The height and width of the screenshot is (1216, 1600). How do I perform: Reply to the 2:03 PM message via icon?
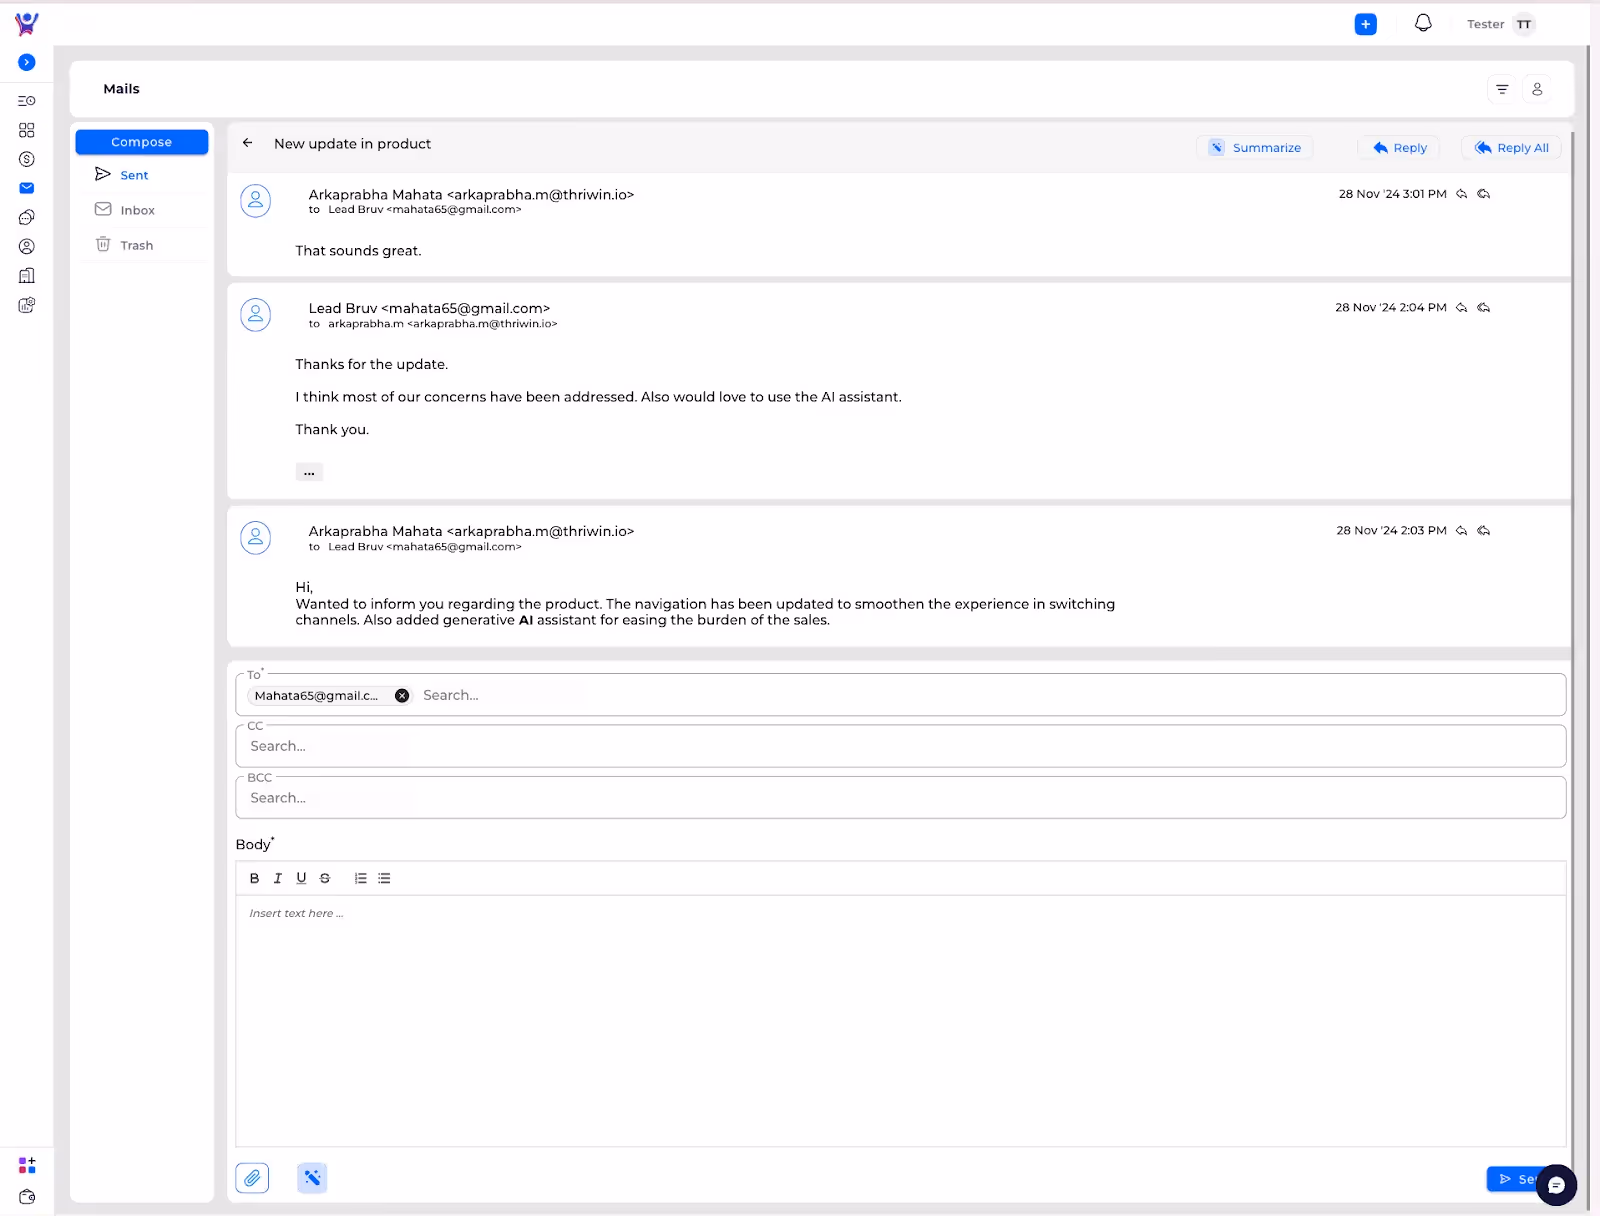tap(1462, 530)
